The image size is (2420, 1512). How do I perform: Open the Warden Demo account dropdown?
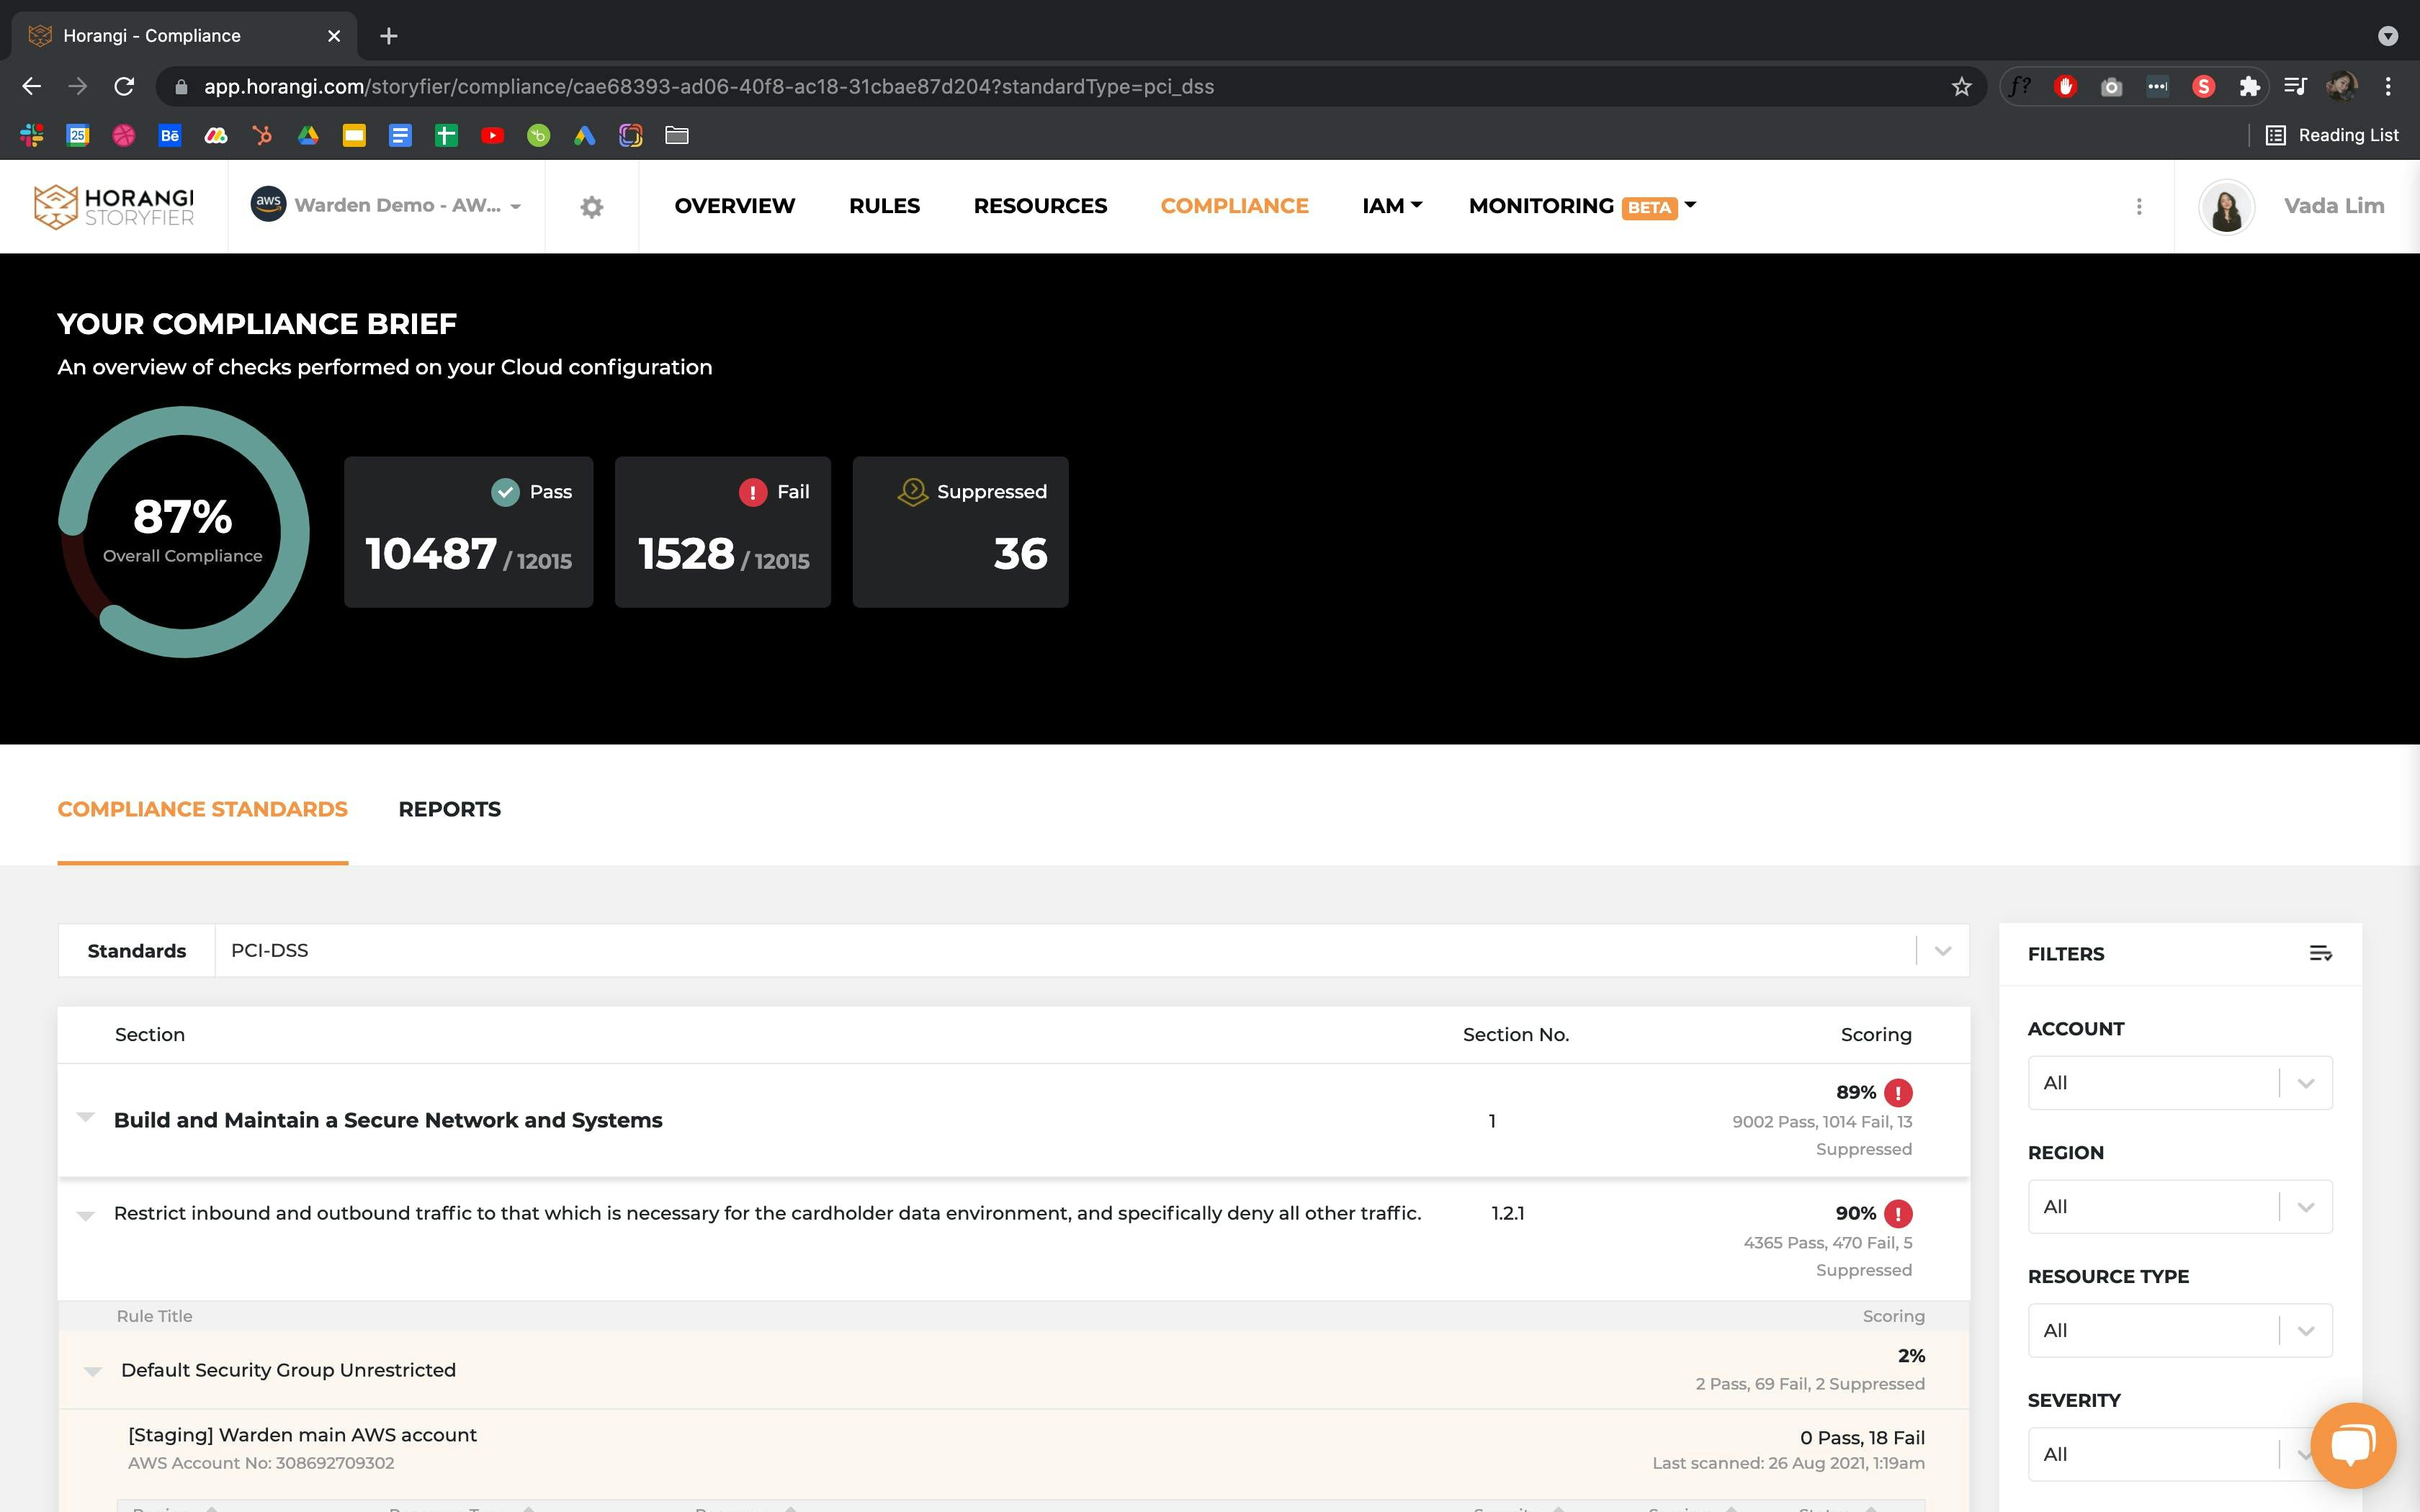click(x=386, y=206)
